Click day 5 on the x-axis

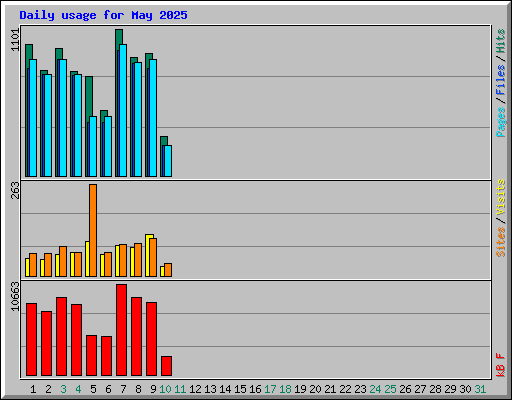(x=93, y=389)
